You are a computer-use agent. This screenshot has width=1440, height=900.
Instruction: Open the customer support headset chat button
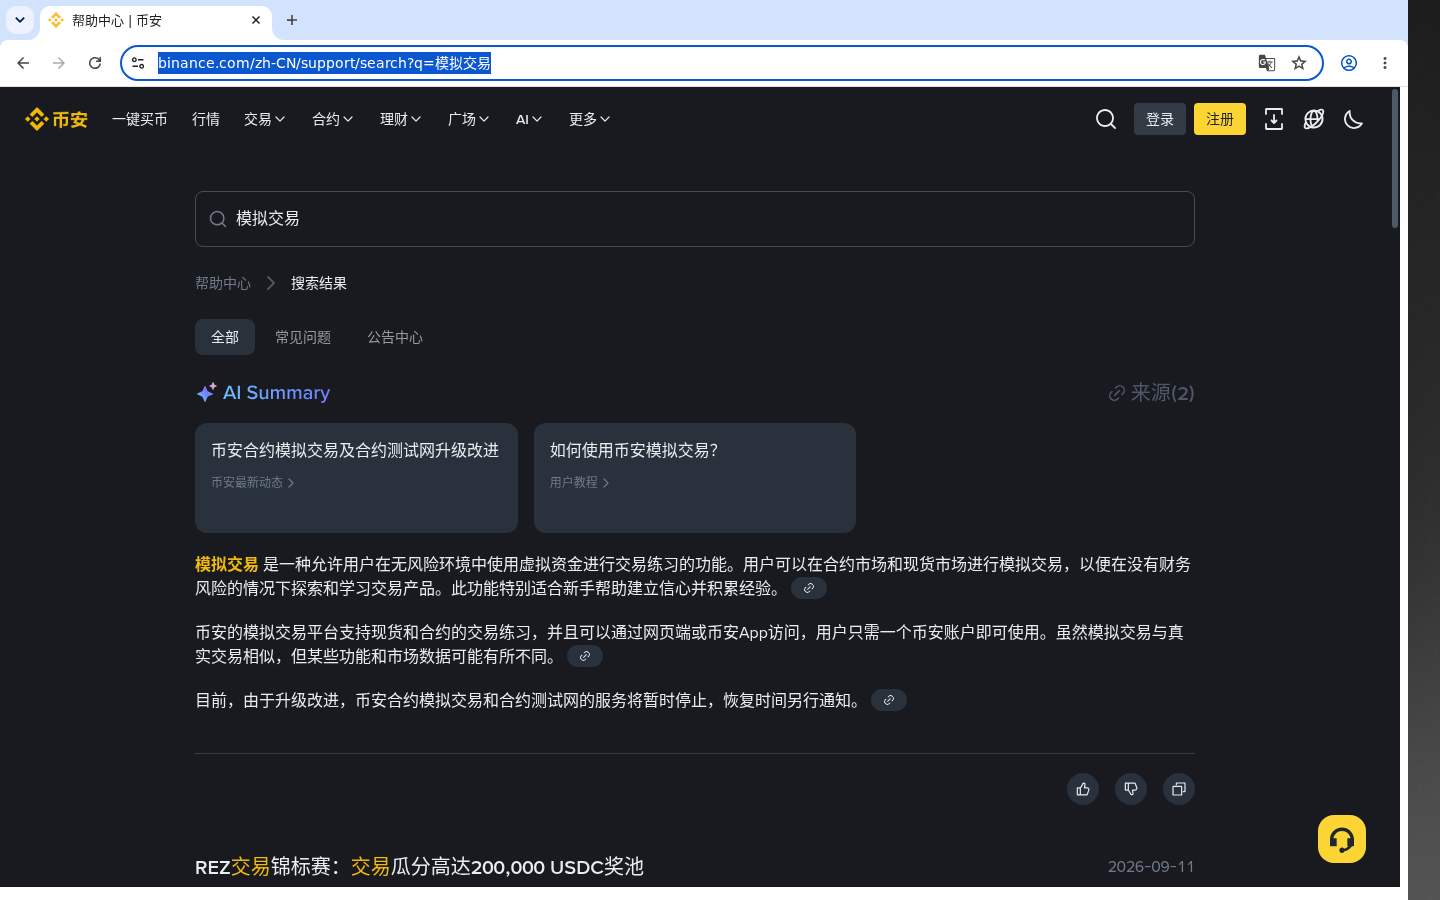(x=1342, y=839)
